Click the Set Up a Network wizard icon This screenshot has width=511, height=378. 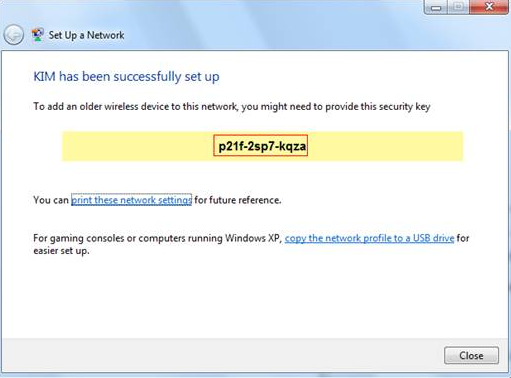tap(38, 35)
